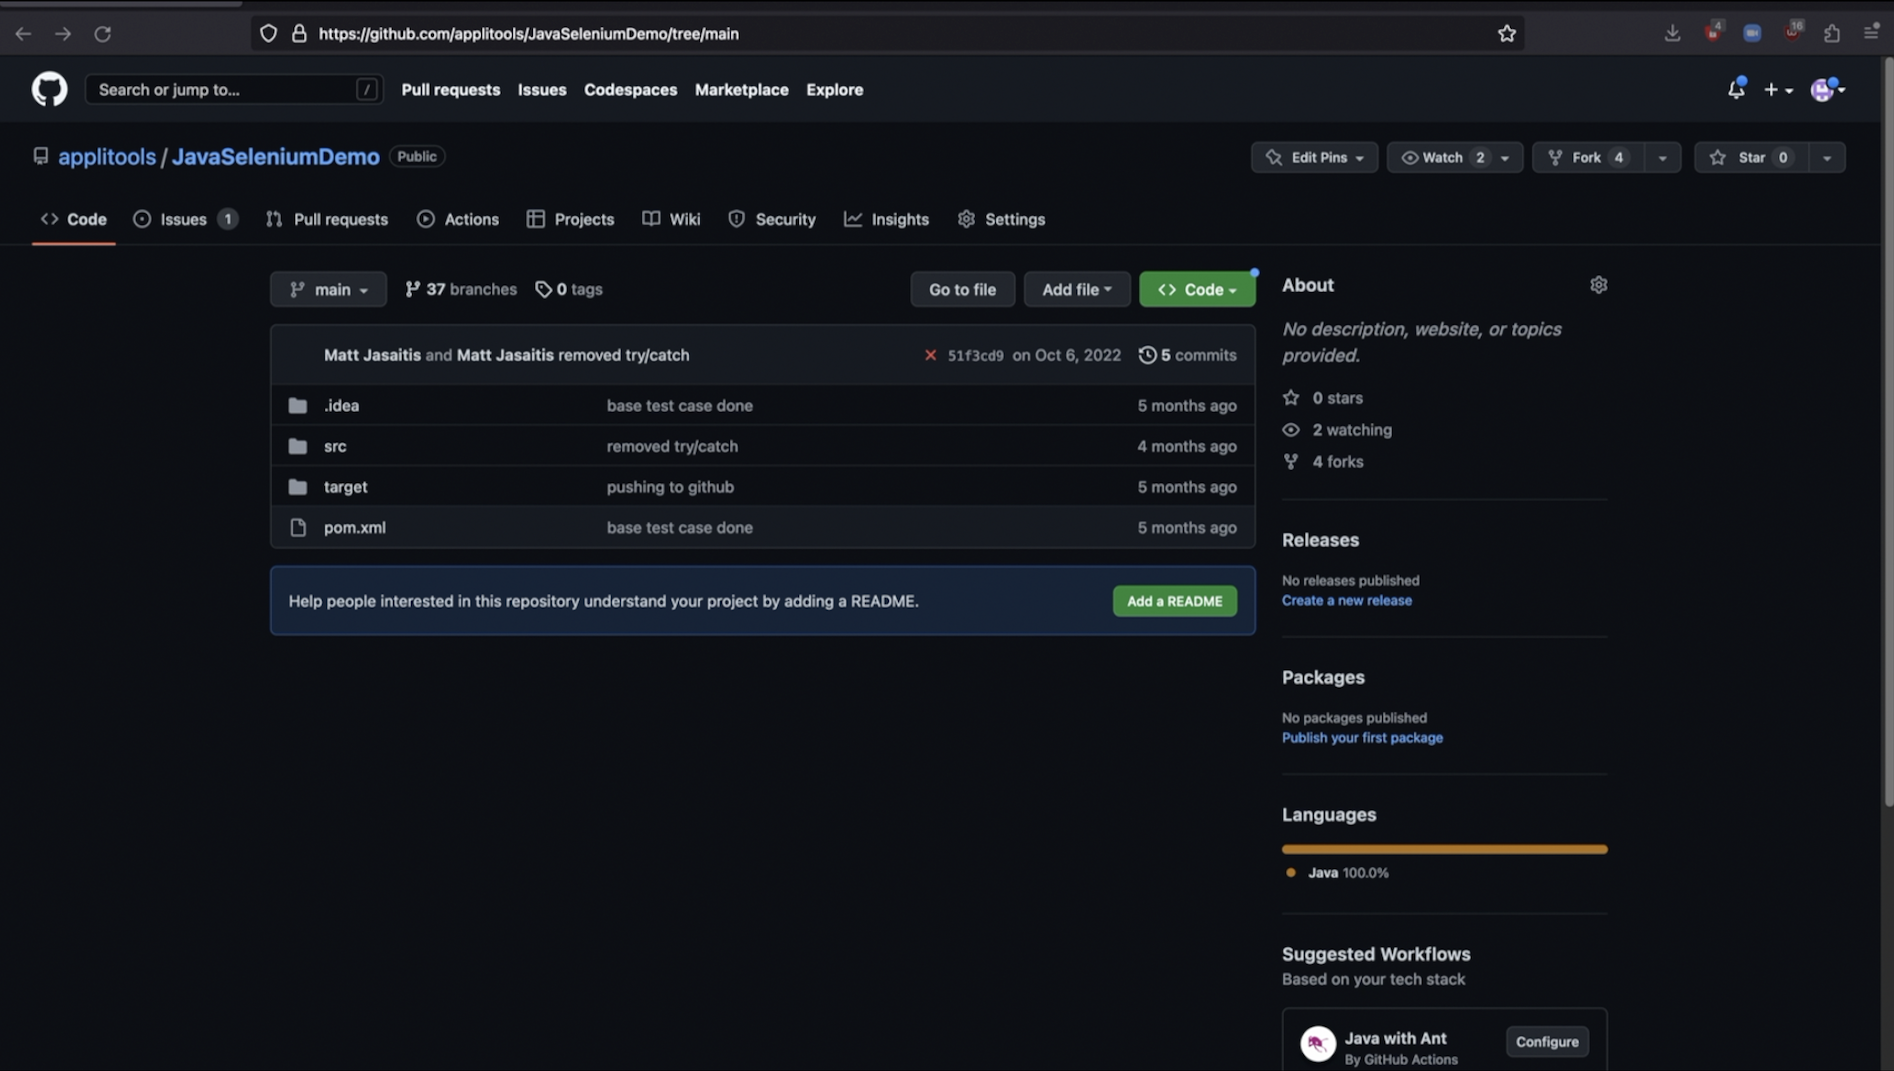Click the browser forward arrow
Screen dimensions: 1894x1071
coord(63,33)
